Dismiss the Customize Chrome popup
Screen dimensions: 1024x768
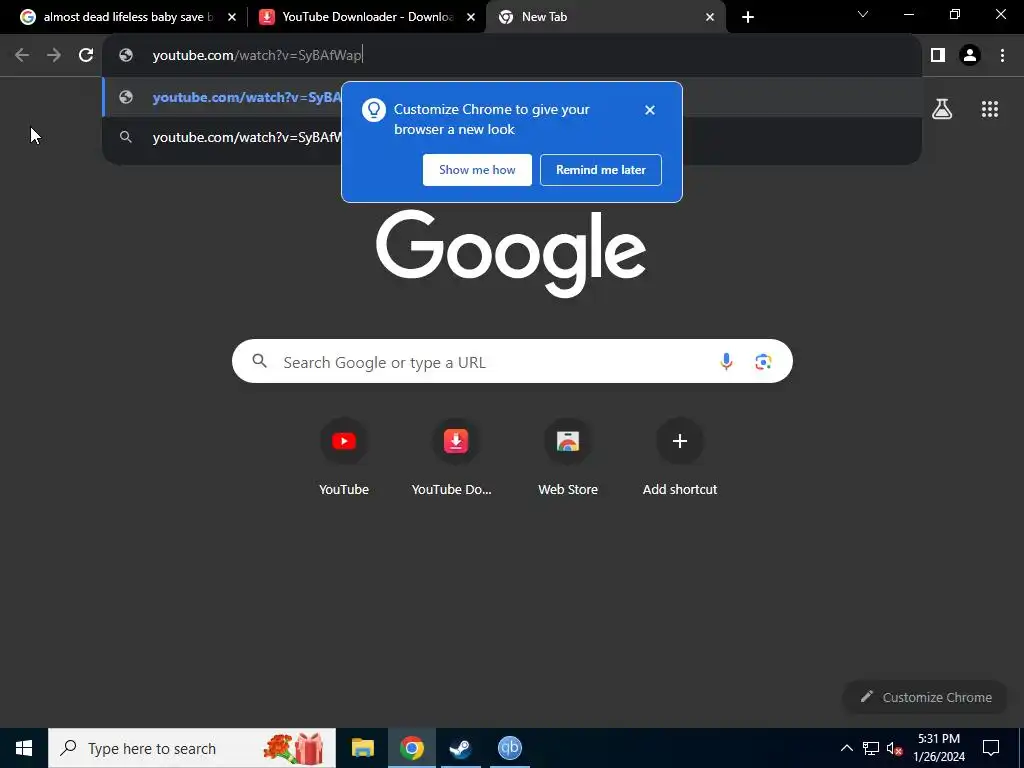(x=650, y=110)
